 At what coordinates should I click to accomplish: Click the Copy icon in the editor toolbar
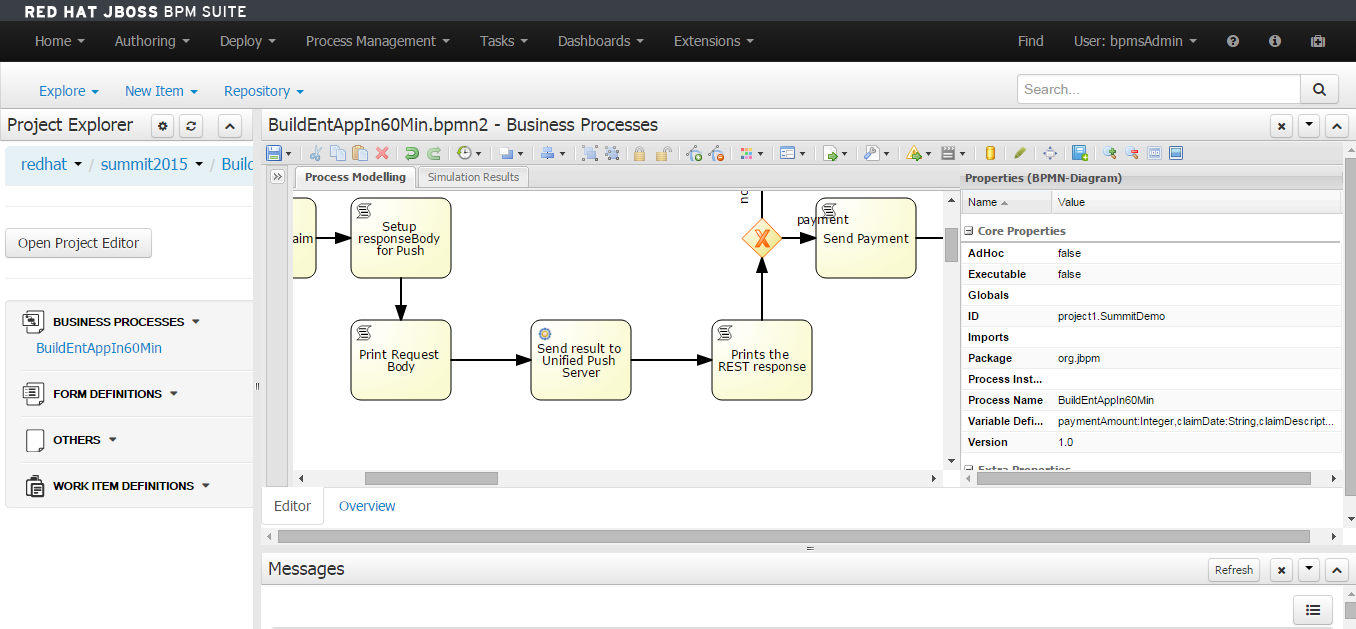pos(338,153)
